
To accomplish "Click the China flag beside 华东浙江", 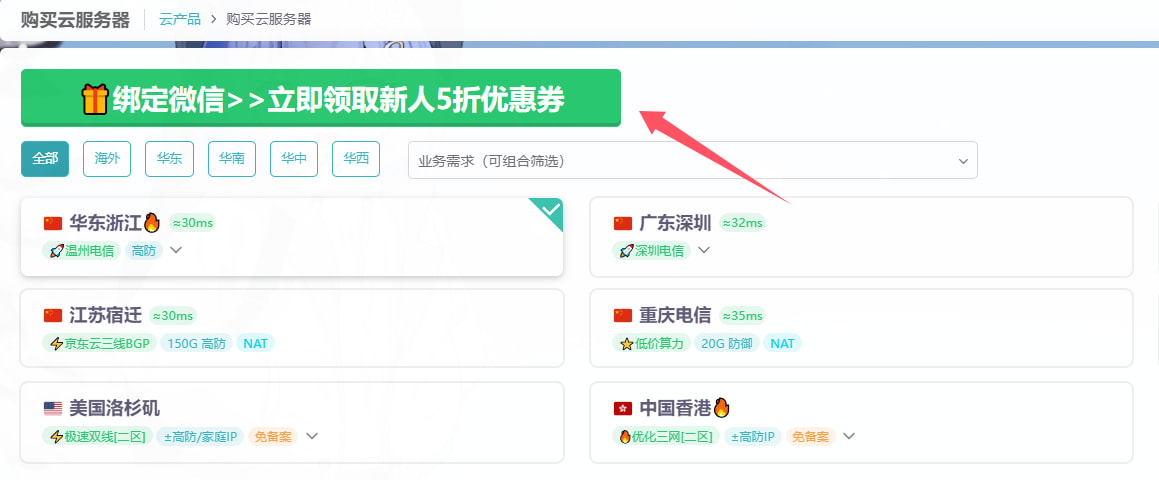I will [x=52, y=223].
